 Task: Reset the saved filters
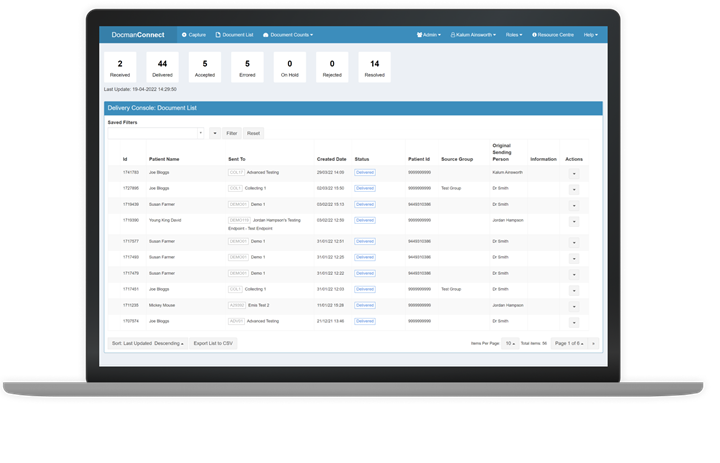pyautogui.click(x=253, y=132)
